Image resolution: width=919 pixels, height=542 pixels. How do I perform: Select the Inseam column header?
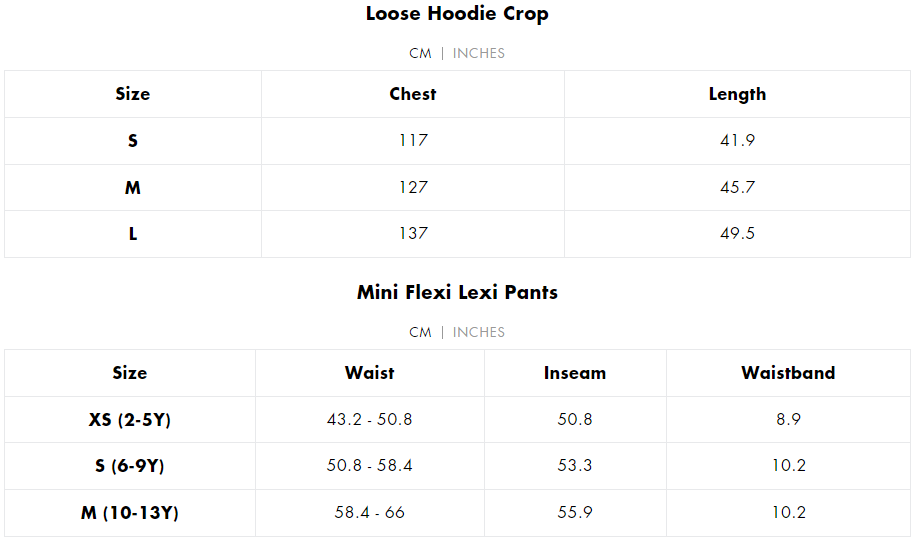574,373
